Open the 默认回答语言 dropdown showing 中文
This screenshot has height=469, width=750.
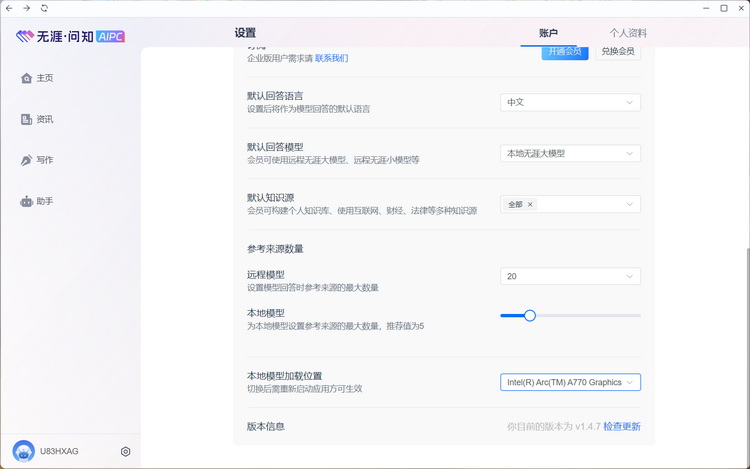click(570, 102)
